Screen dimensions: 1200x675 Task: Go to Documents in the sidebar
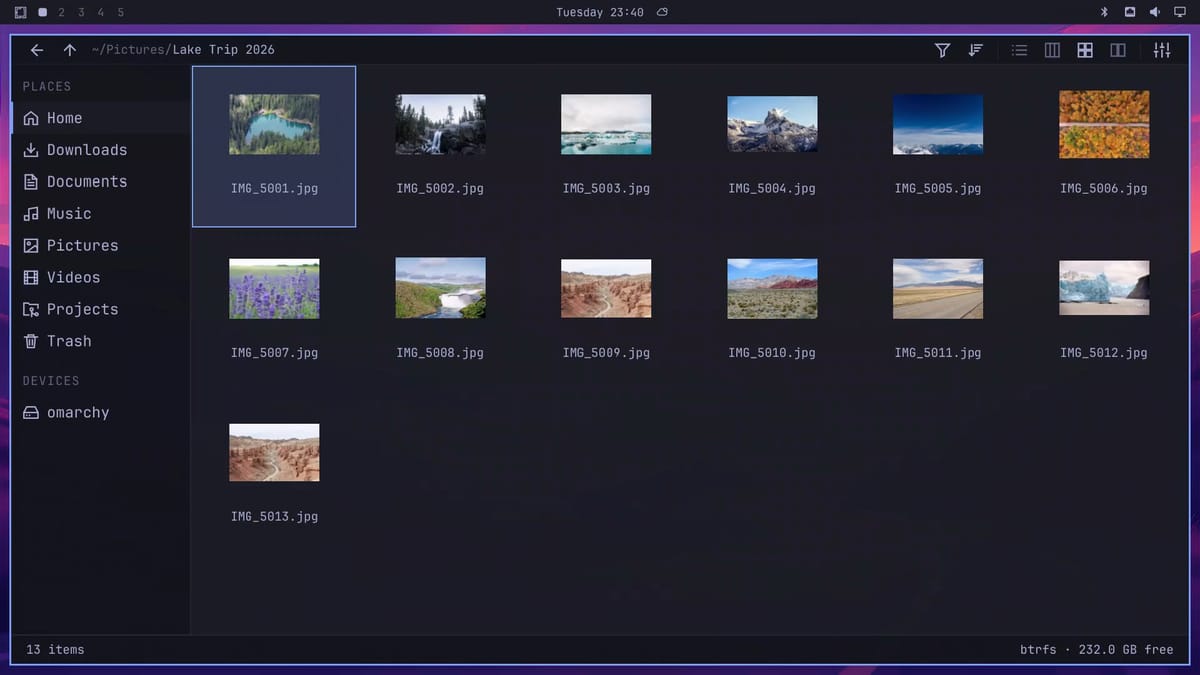pyautogui.click(x=101, y=182)
